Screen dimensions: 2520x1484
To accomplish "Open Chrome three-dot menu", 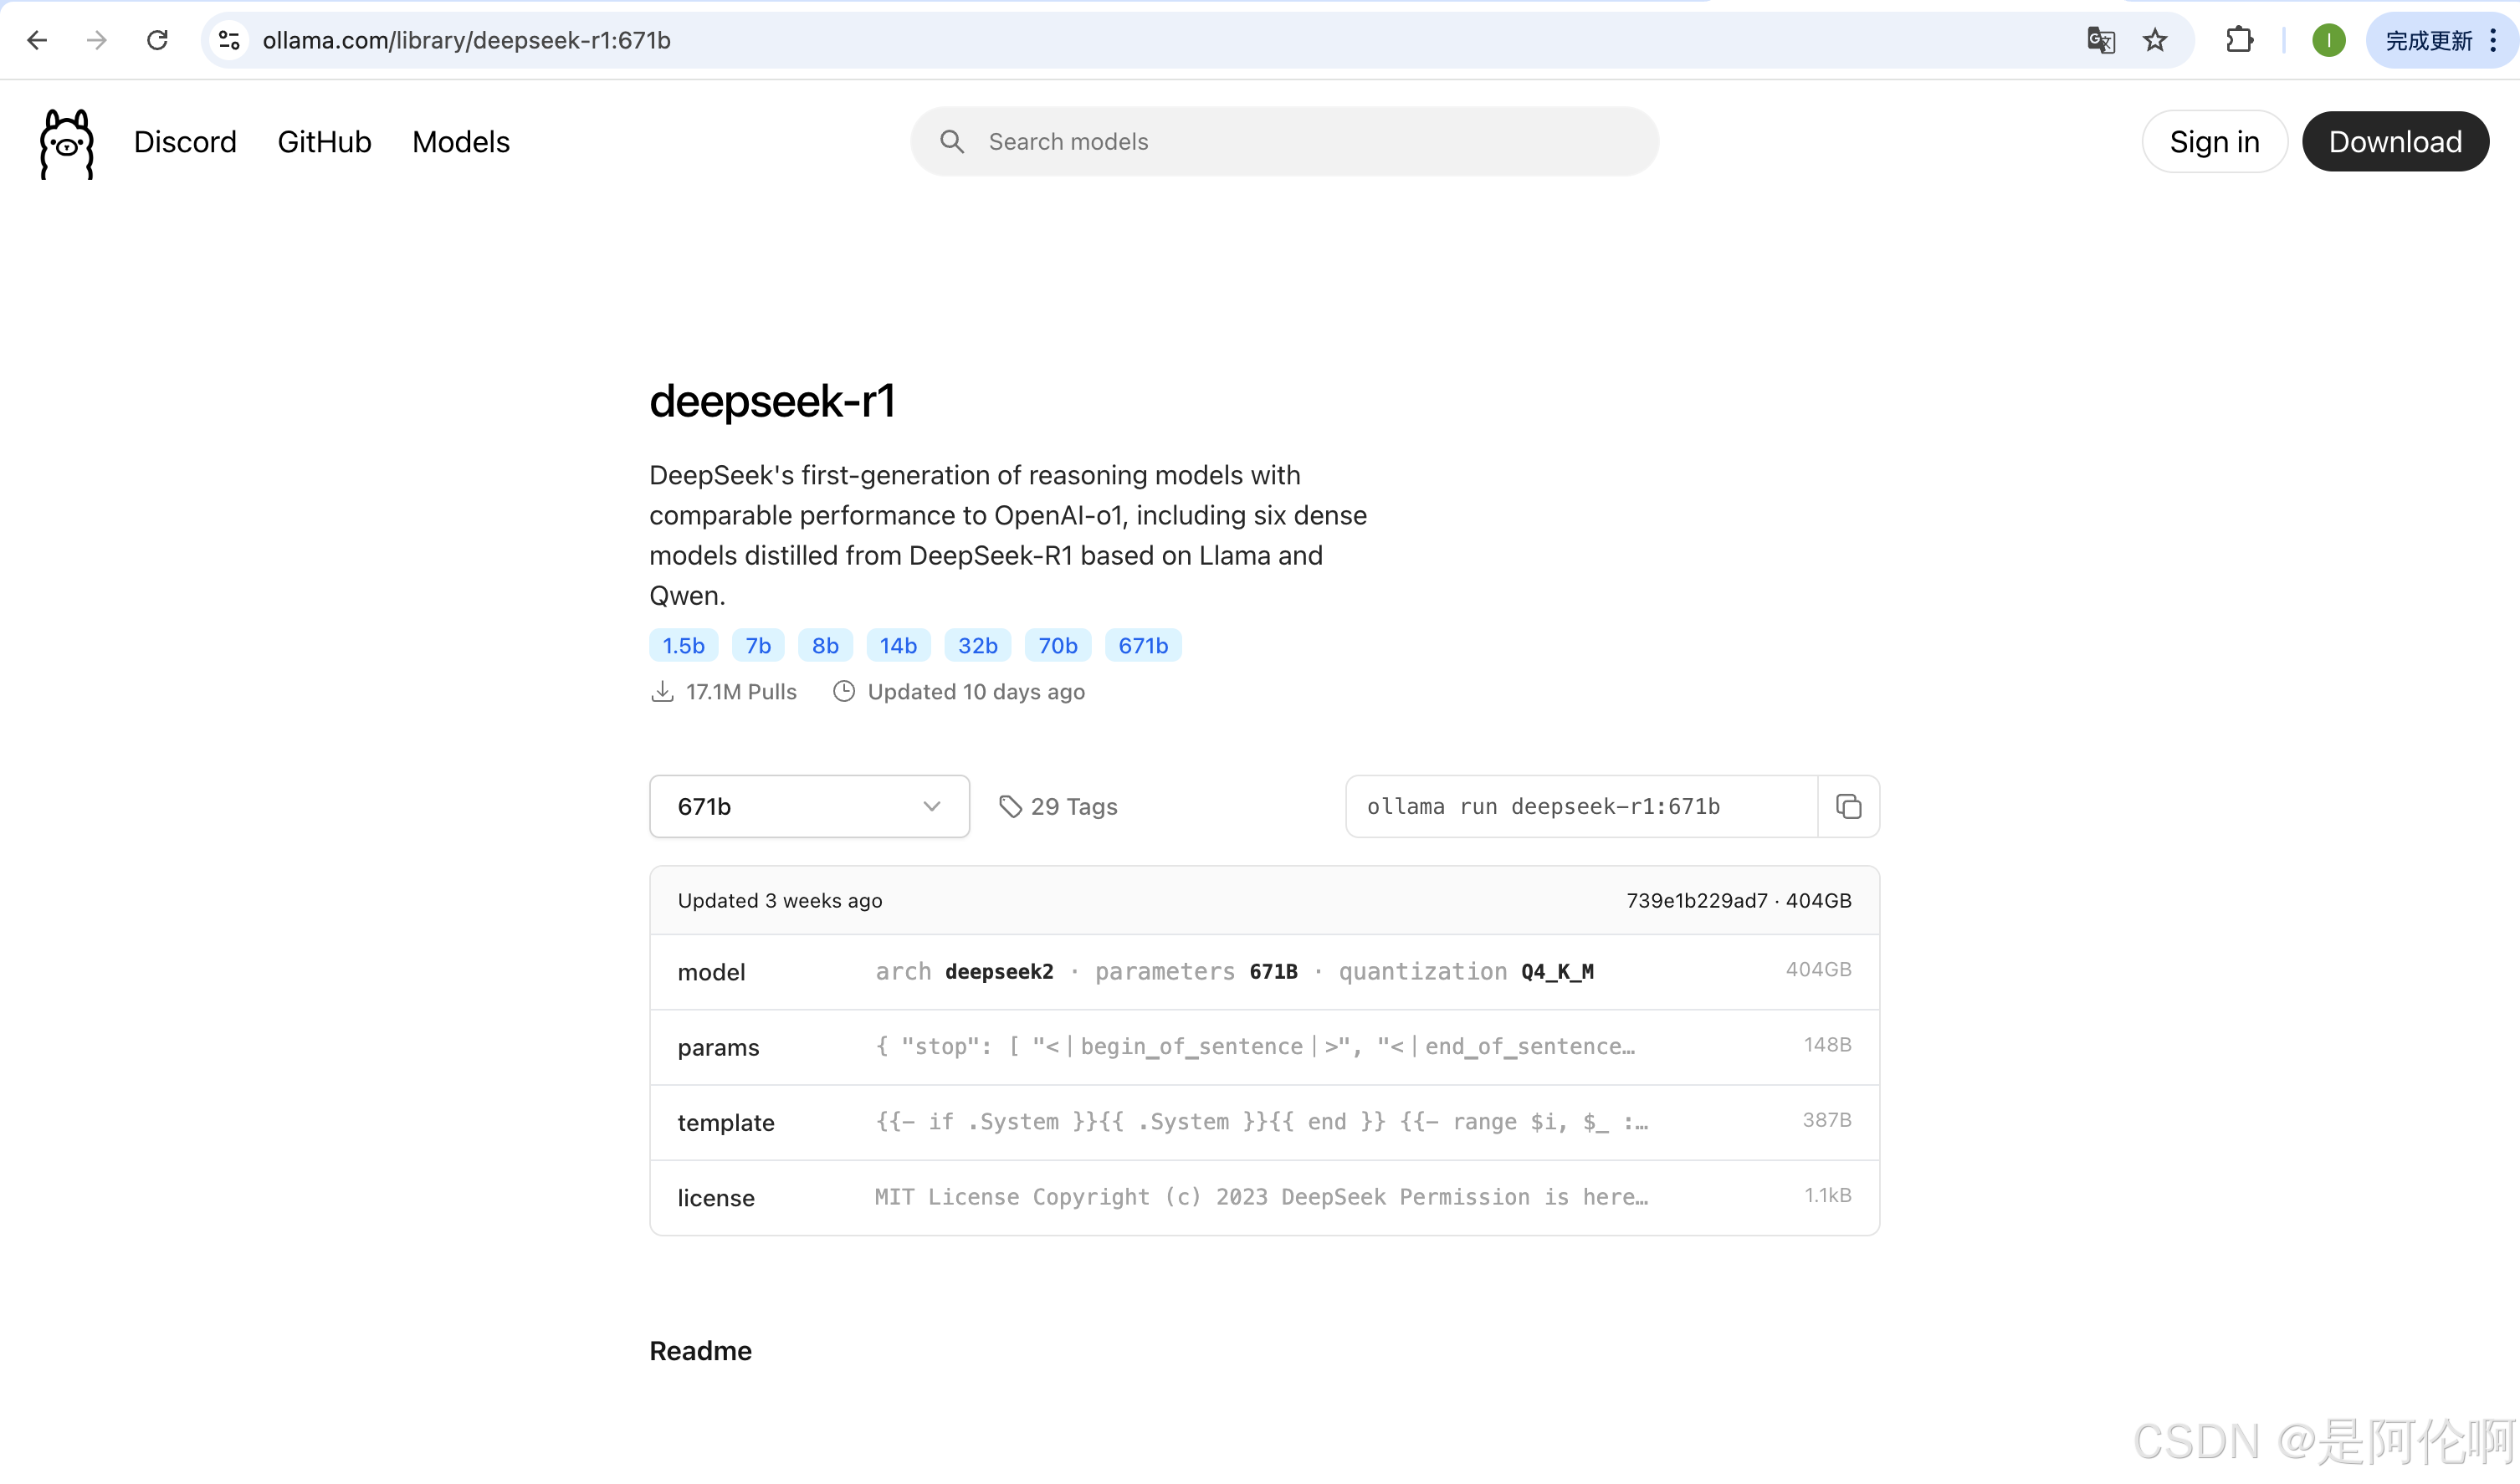I will coord(2493,40).
